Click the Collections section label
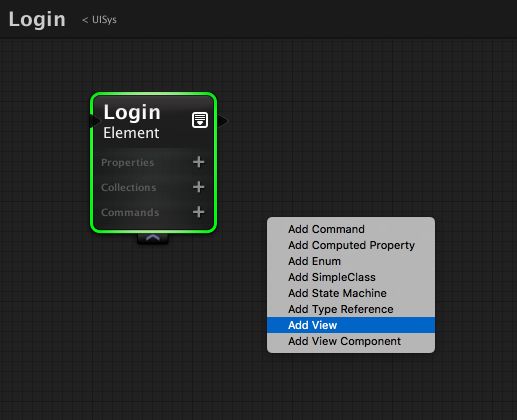The width and height of the screenshot is (517, 420). (129, 187)
